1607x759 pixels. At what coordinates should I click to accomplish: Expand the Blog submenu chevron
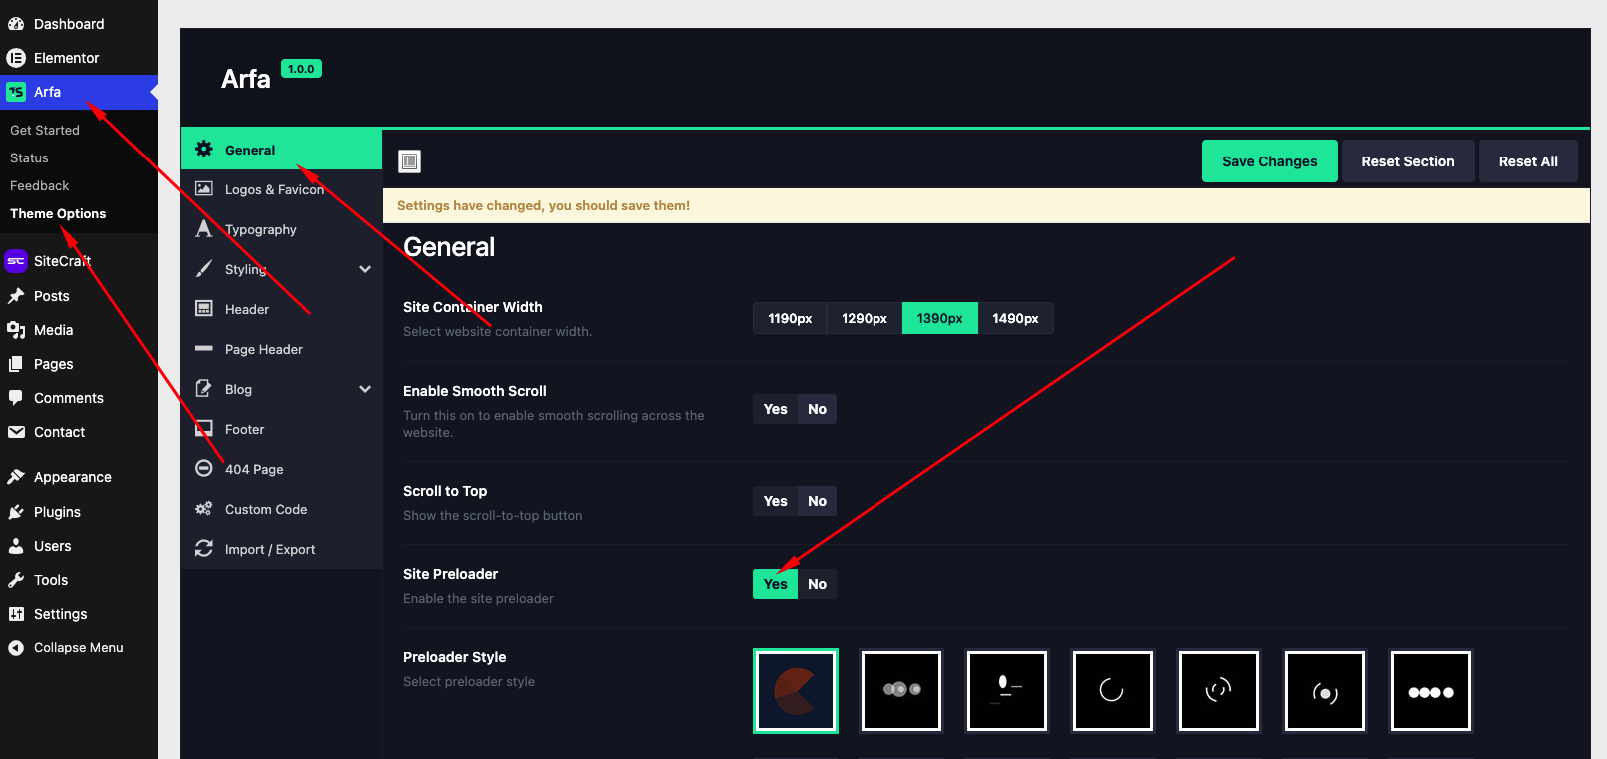click(x=365, y=389)
